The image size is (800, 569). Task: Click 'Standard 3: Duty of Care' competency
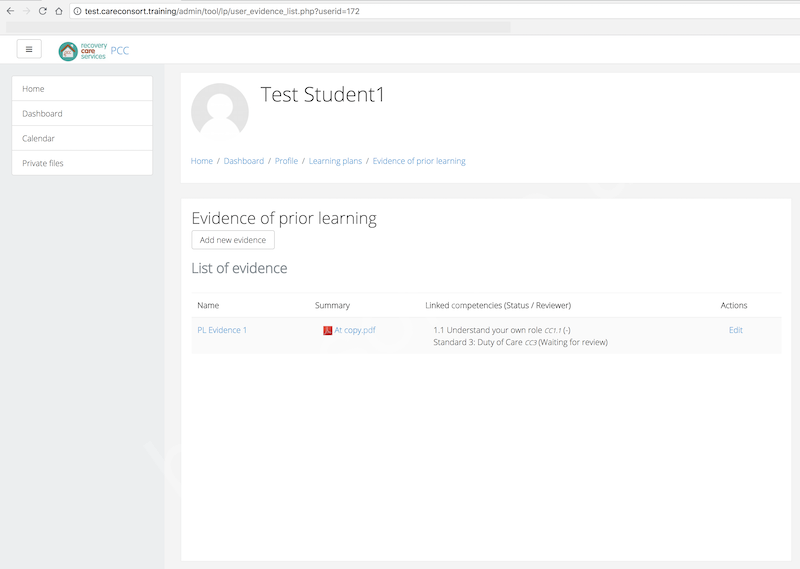point(478,342)
